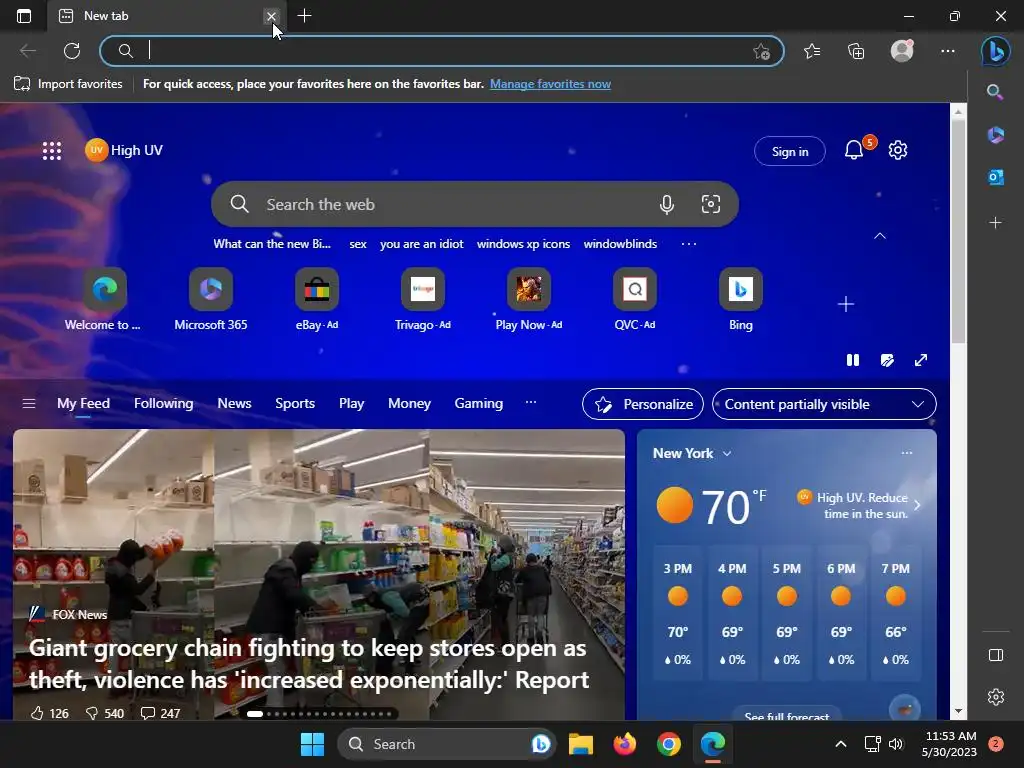
Task: Open Settings and more ellipsis menu
Action: pyautogui.click(x=948, y=51)
